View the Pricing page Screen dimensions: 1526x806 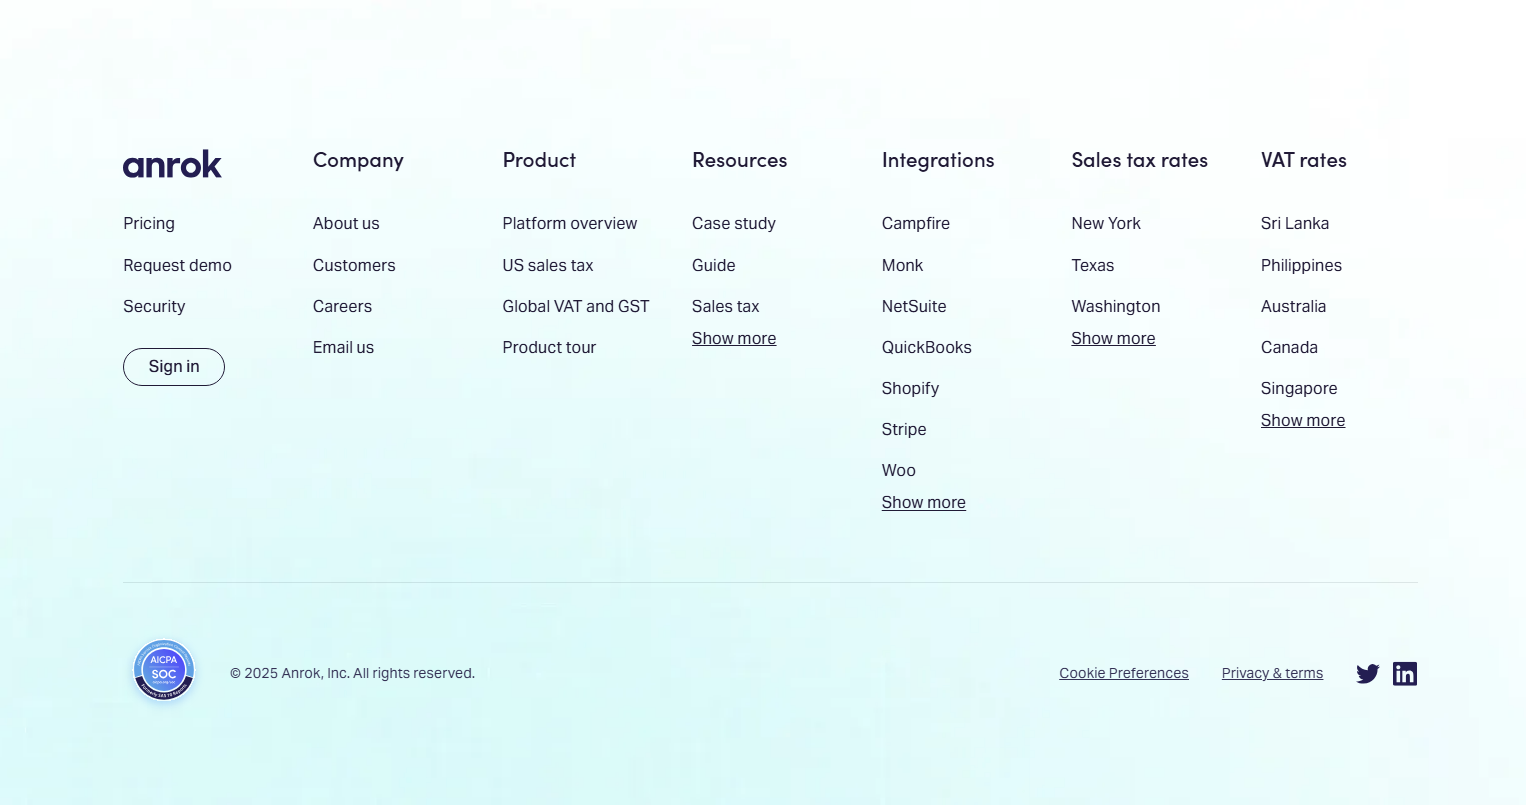point(149,223)
